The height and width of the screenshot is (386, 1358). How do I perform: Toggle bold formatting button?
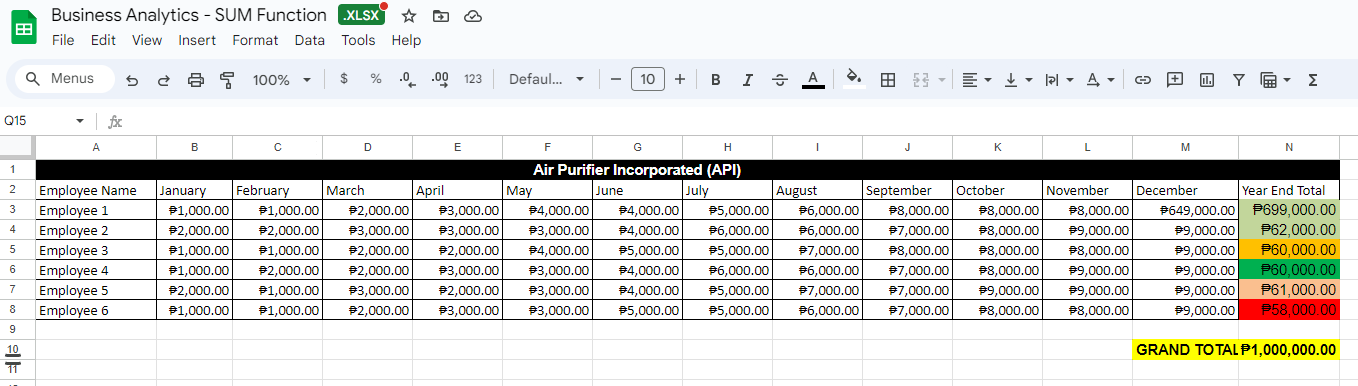point(715,80)
